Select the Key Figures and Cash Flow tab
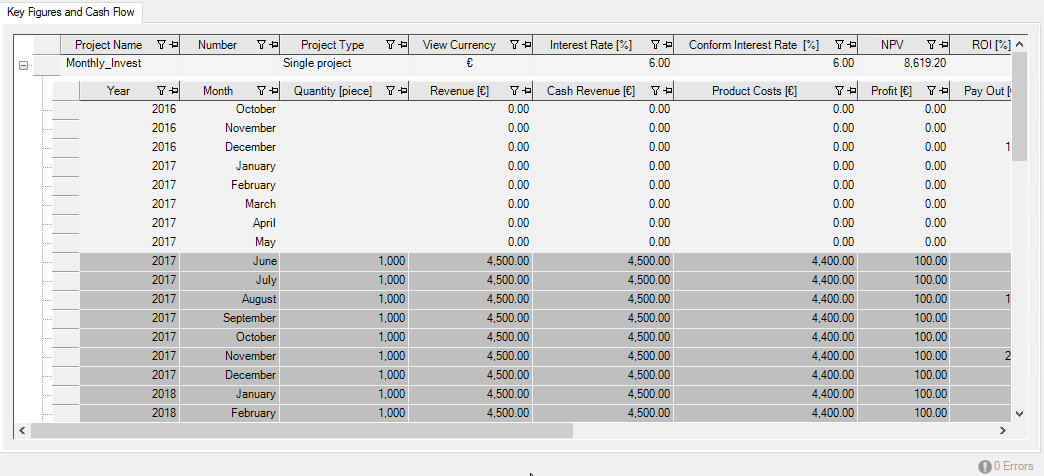This screenshot has width=1044, height=476. pos(71,12)
